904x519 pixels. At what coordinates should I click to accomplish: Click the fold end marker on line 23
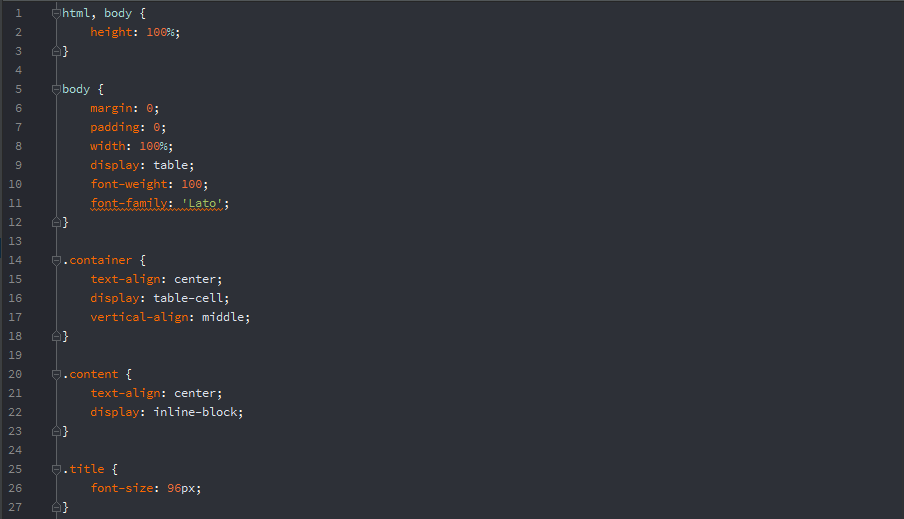(57, 431)
